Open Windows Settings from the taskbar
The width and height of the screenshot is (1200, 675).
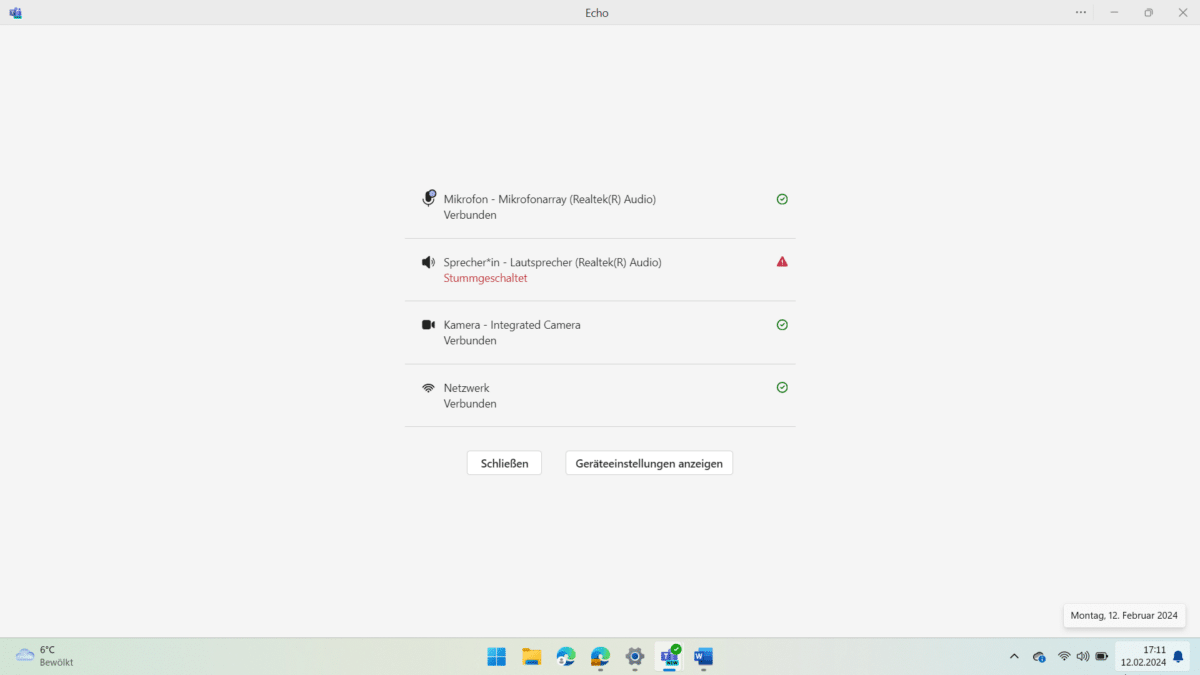(x=634, y=657)
